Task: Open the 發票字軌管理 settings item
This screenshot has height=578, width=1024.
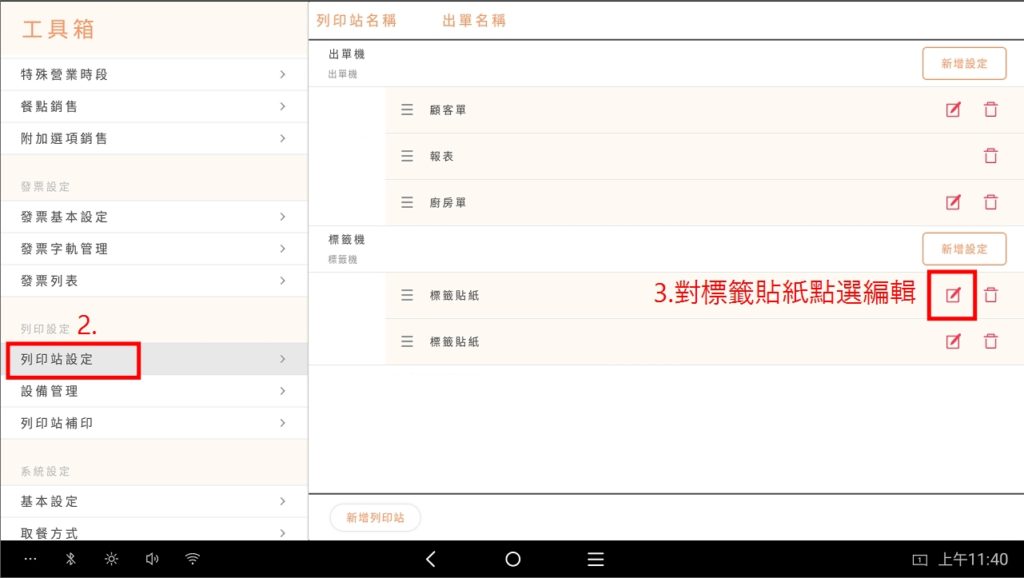Action: [x=153, y=249]
